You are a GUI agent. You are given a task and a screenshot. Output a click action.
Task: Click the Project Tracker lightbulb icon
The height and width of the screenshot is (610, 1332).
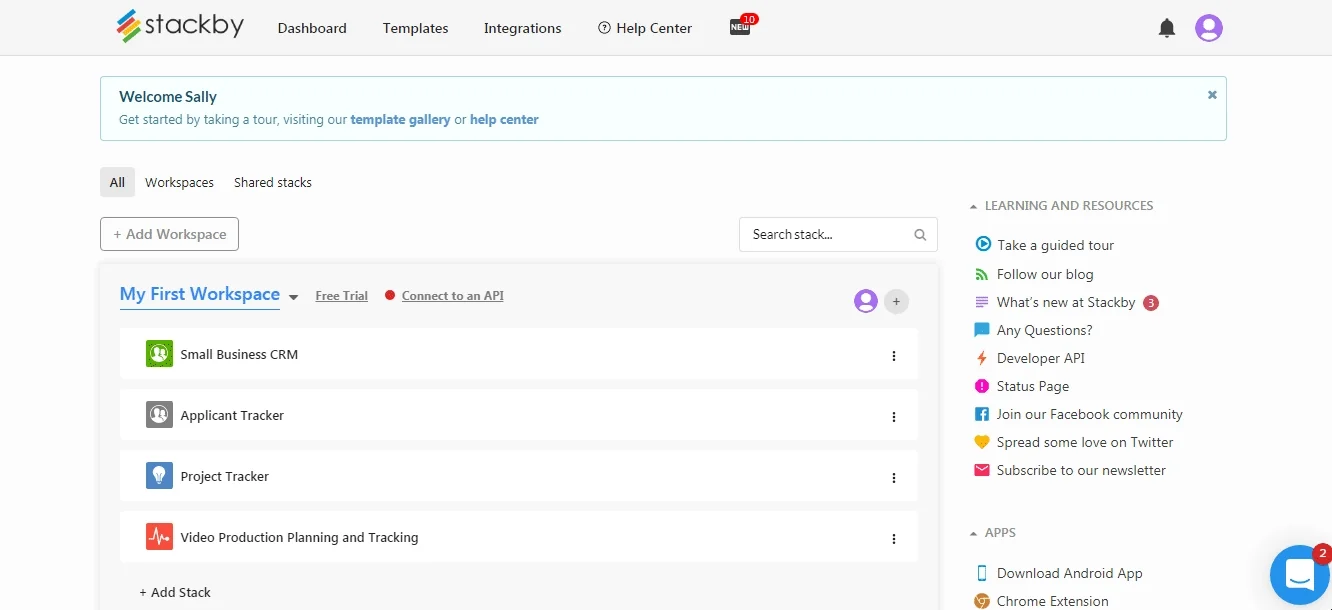[159, 476]
